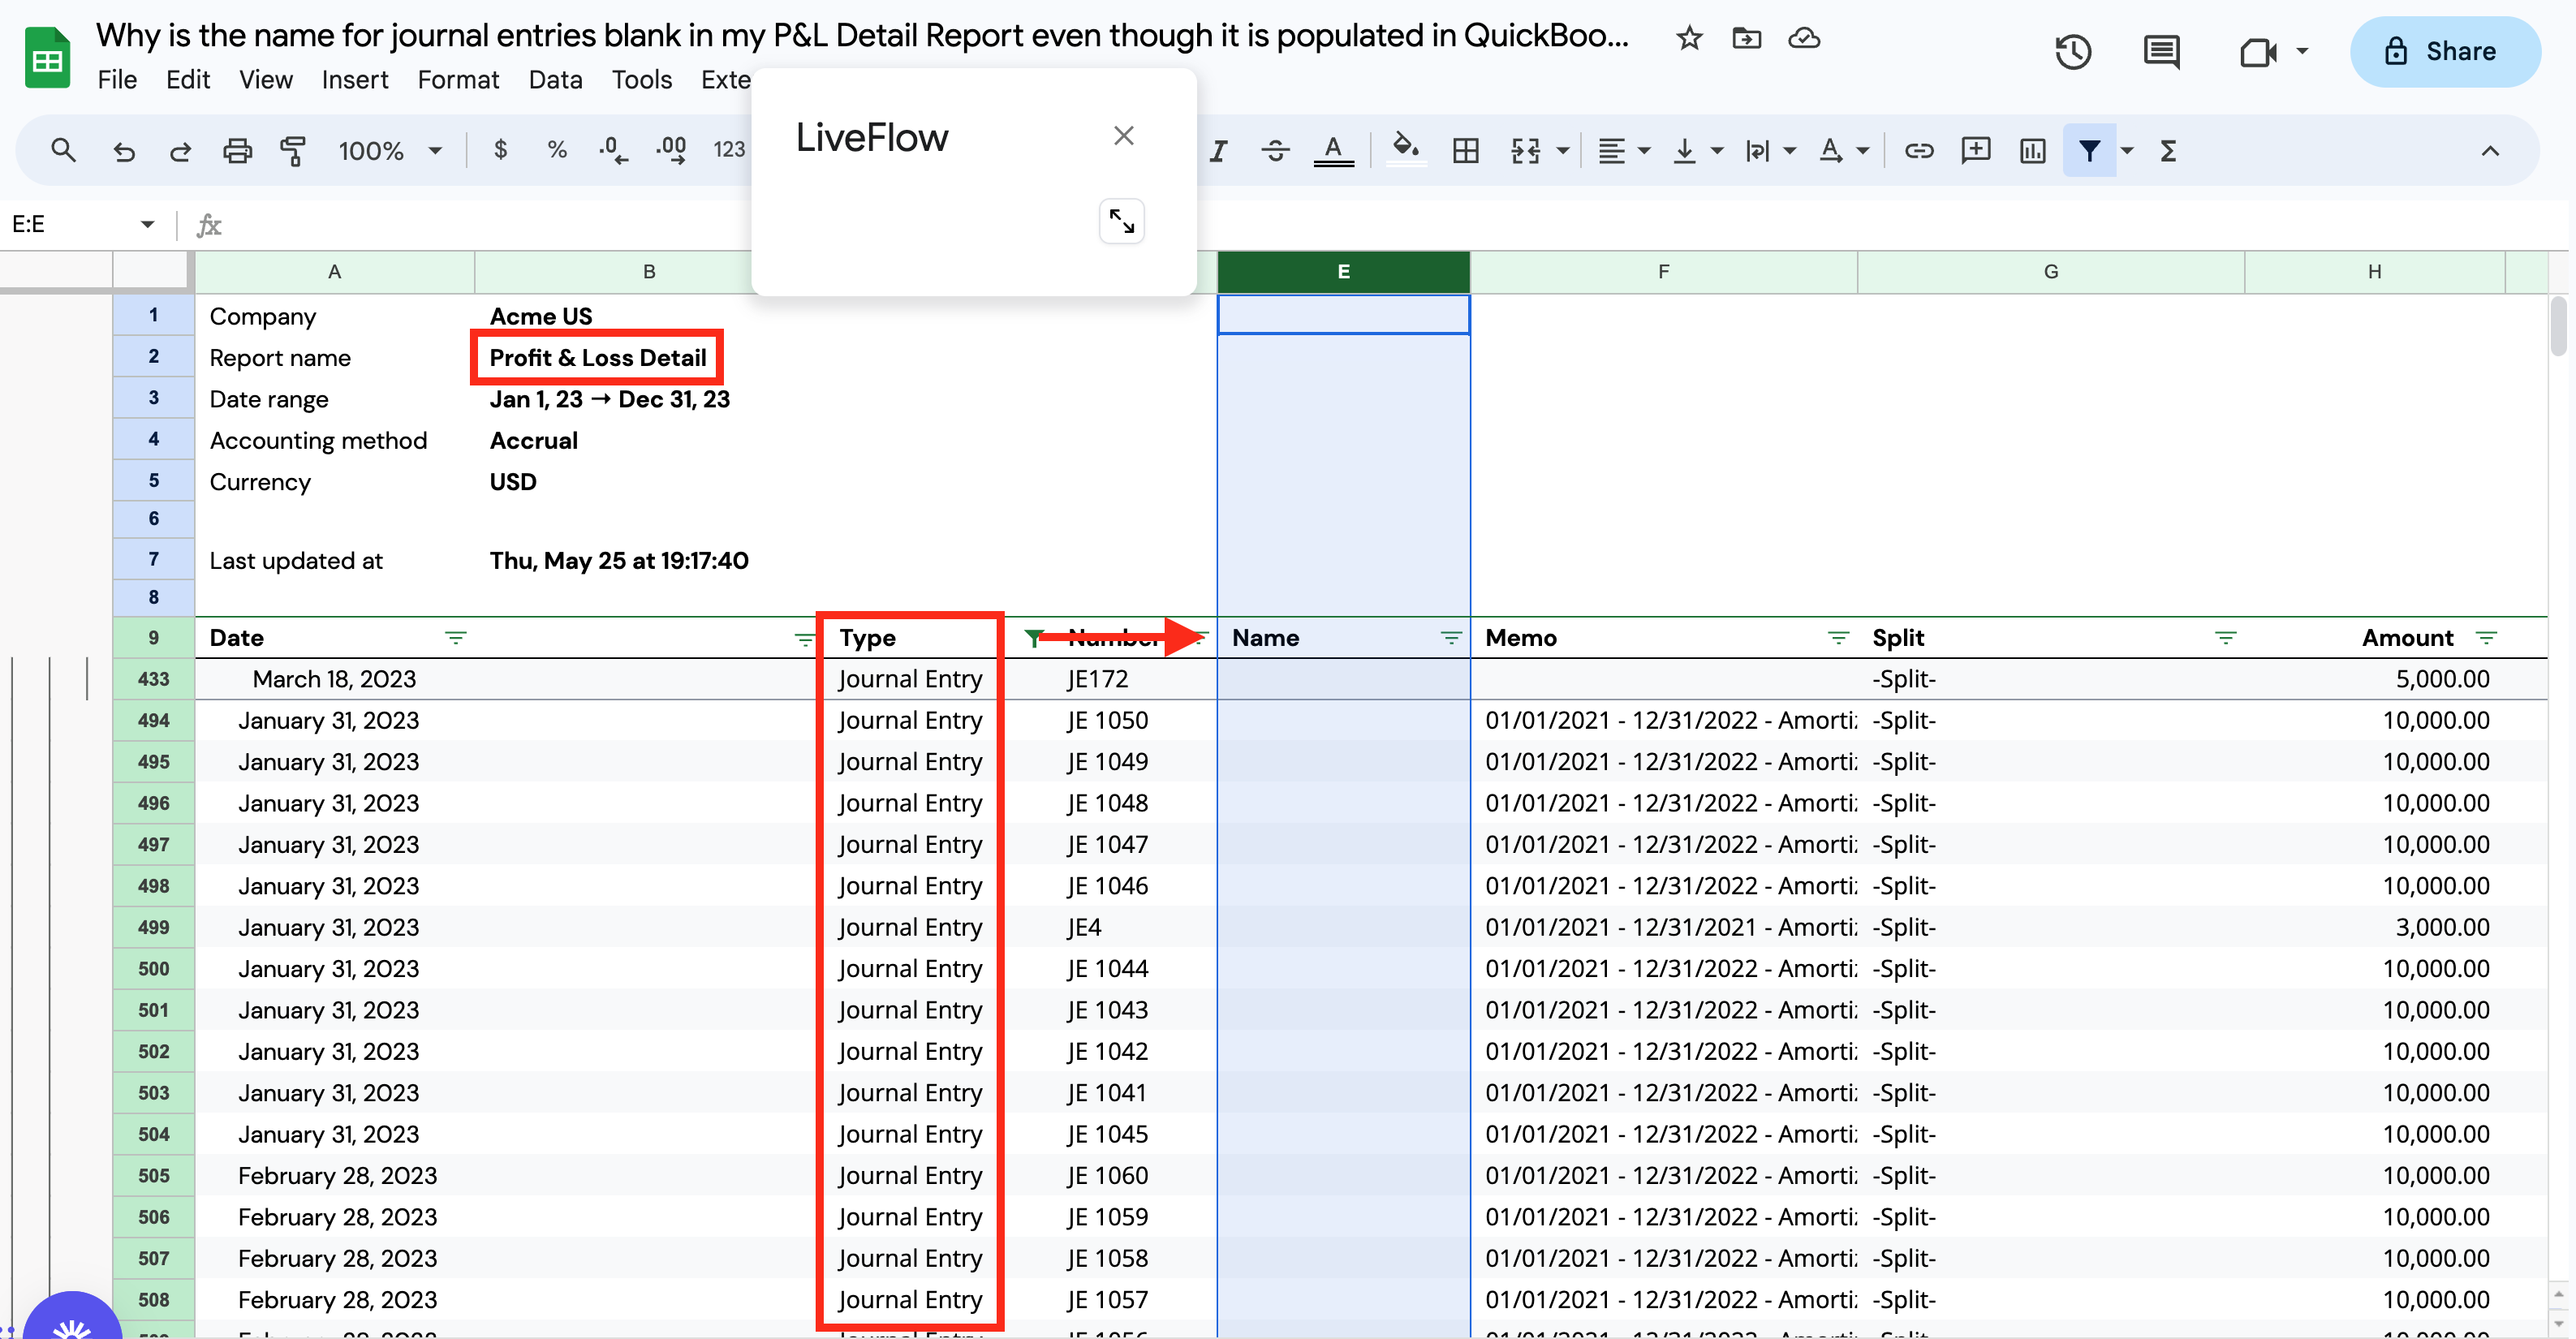The image size is (2576, 1339).
Task: Open Meet call options dropdown arrow
Action: 2302,51
